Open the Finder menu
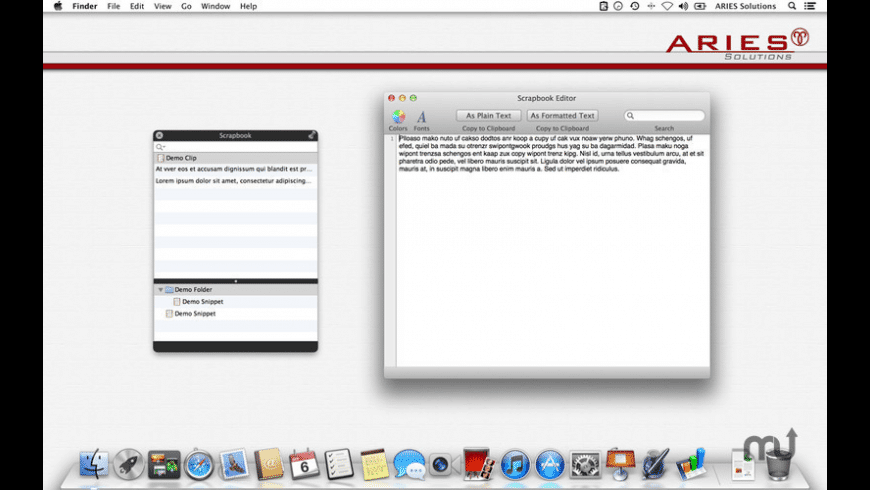This screenshot has width=870, height=490. click(x=84, y=6)
